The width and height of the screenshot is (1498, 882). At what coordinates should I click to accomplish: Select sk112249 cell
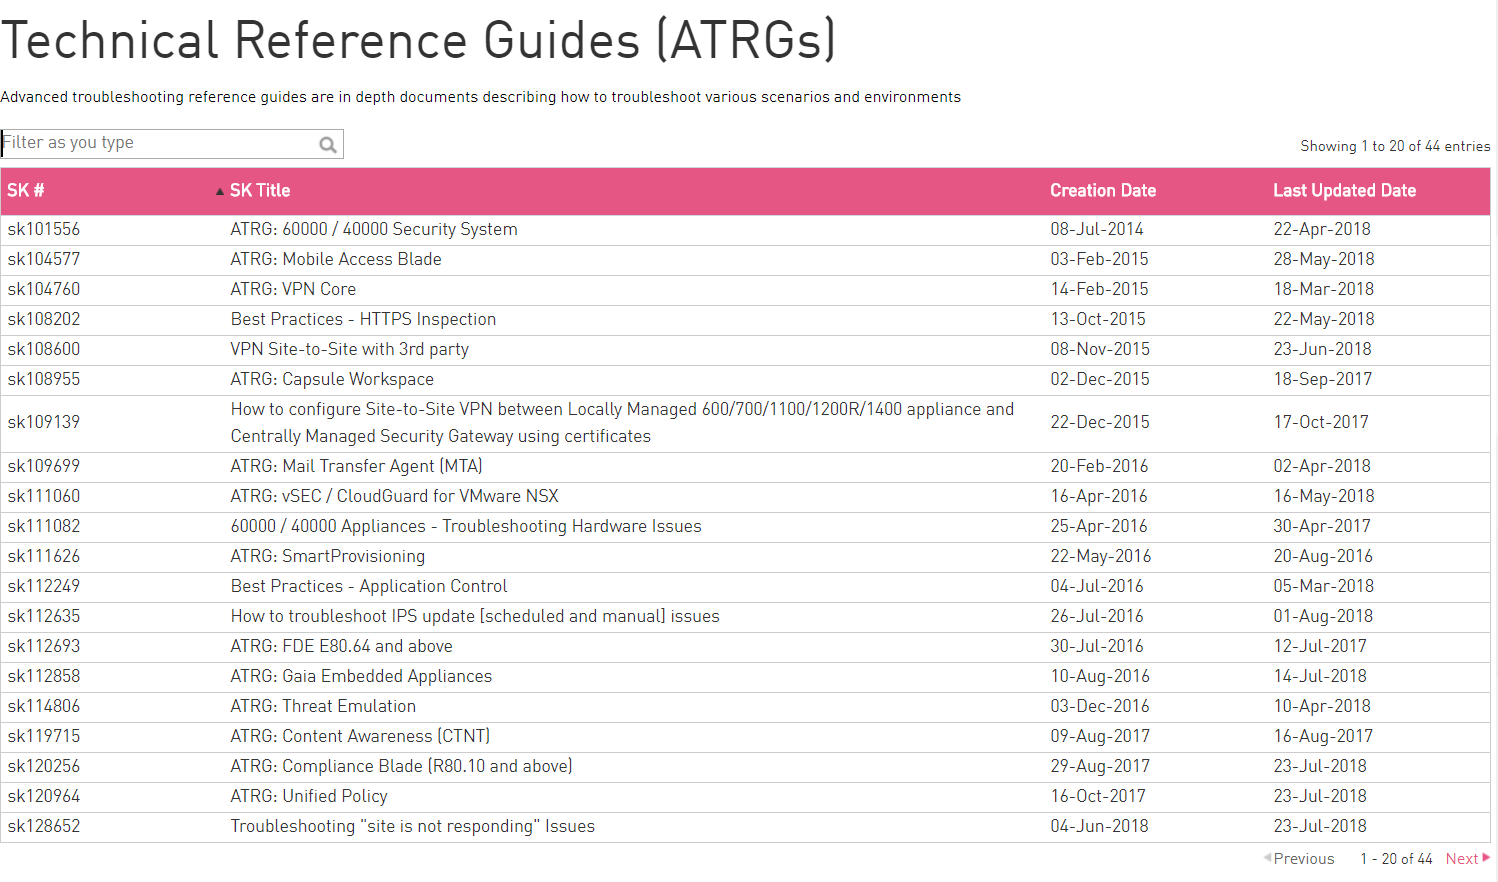pyautogui.click(x=44, y=586)
